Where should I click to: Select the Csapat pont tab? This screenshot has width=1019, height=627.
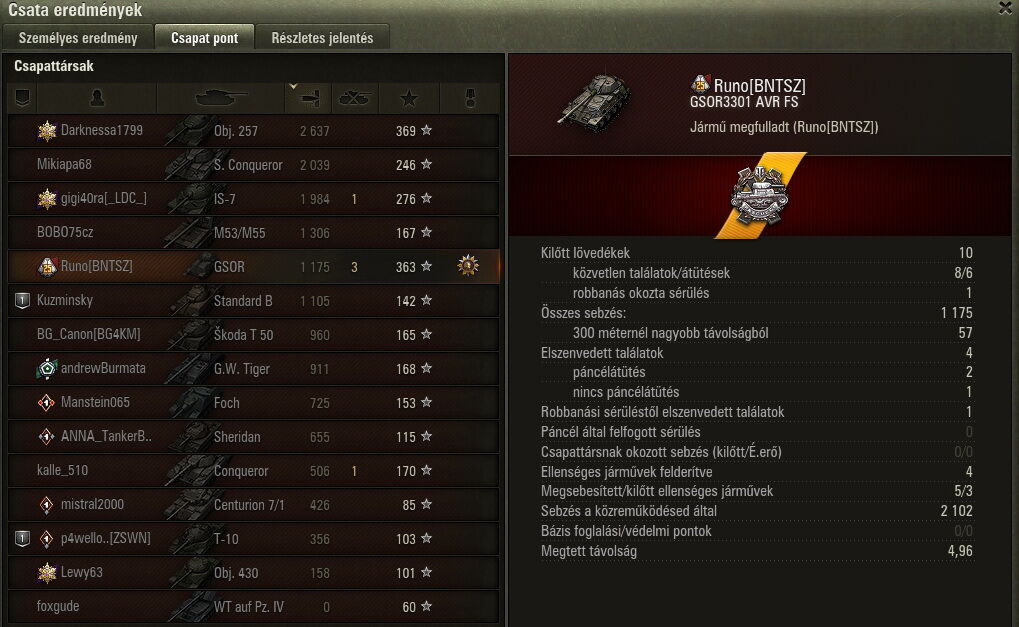(204, 38)
